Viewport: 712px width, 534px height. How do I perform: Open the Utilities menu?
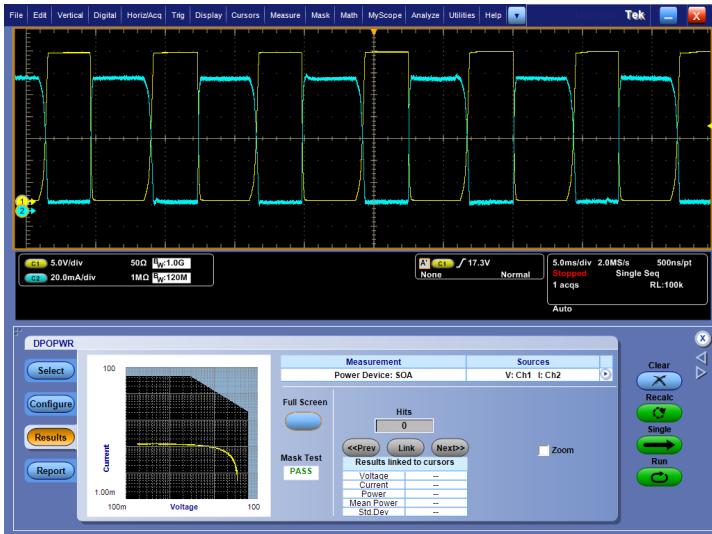[462, 15]
